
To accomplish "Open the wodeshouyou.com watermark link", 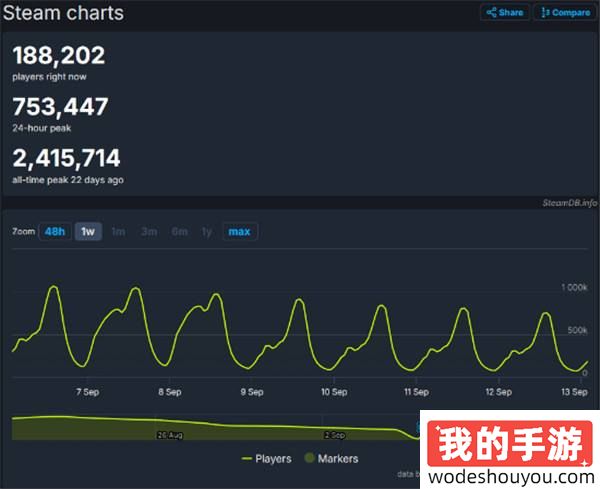I will tap(508, 473).
